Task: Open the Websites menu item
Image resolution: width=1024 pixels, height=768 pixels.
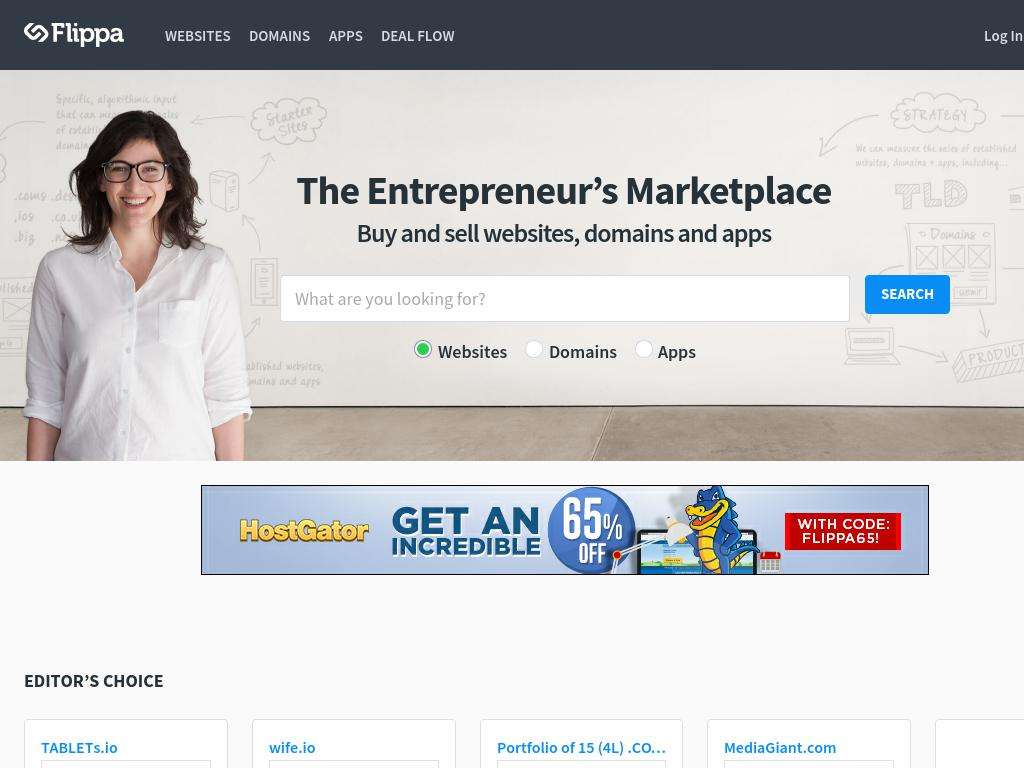Action: (197, 36)
